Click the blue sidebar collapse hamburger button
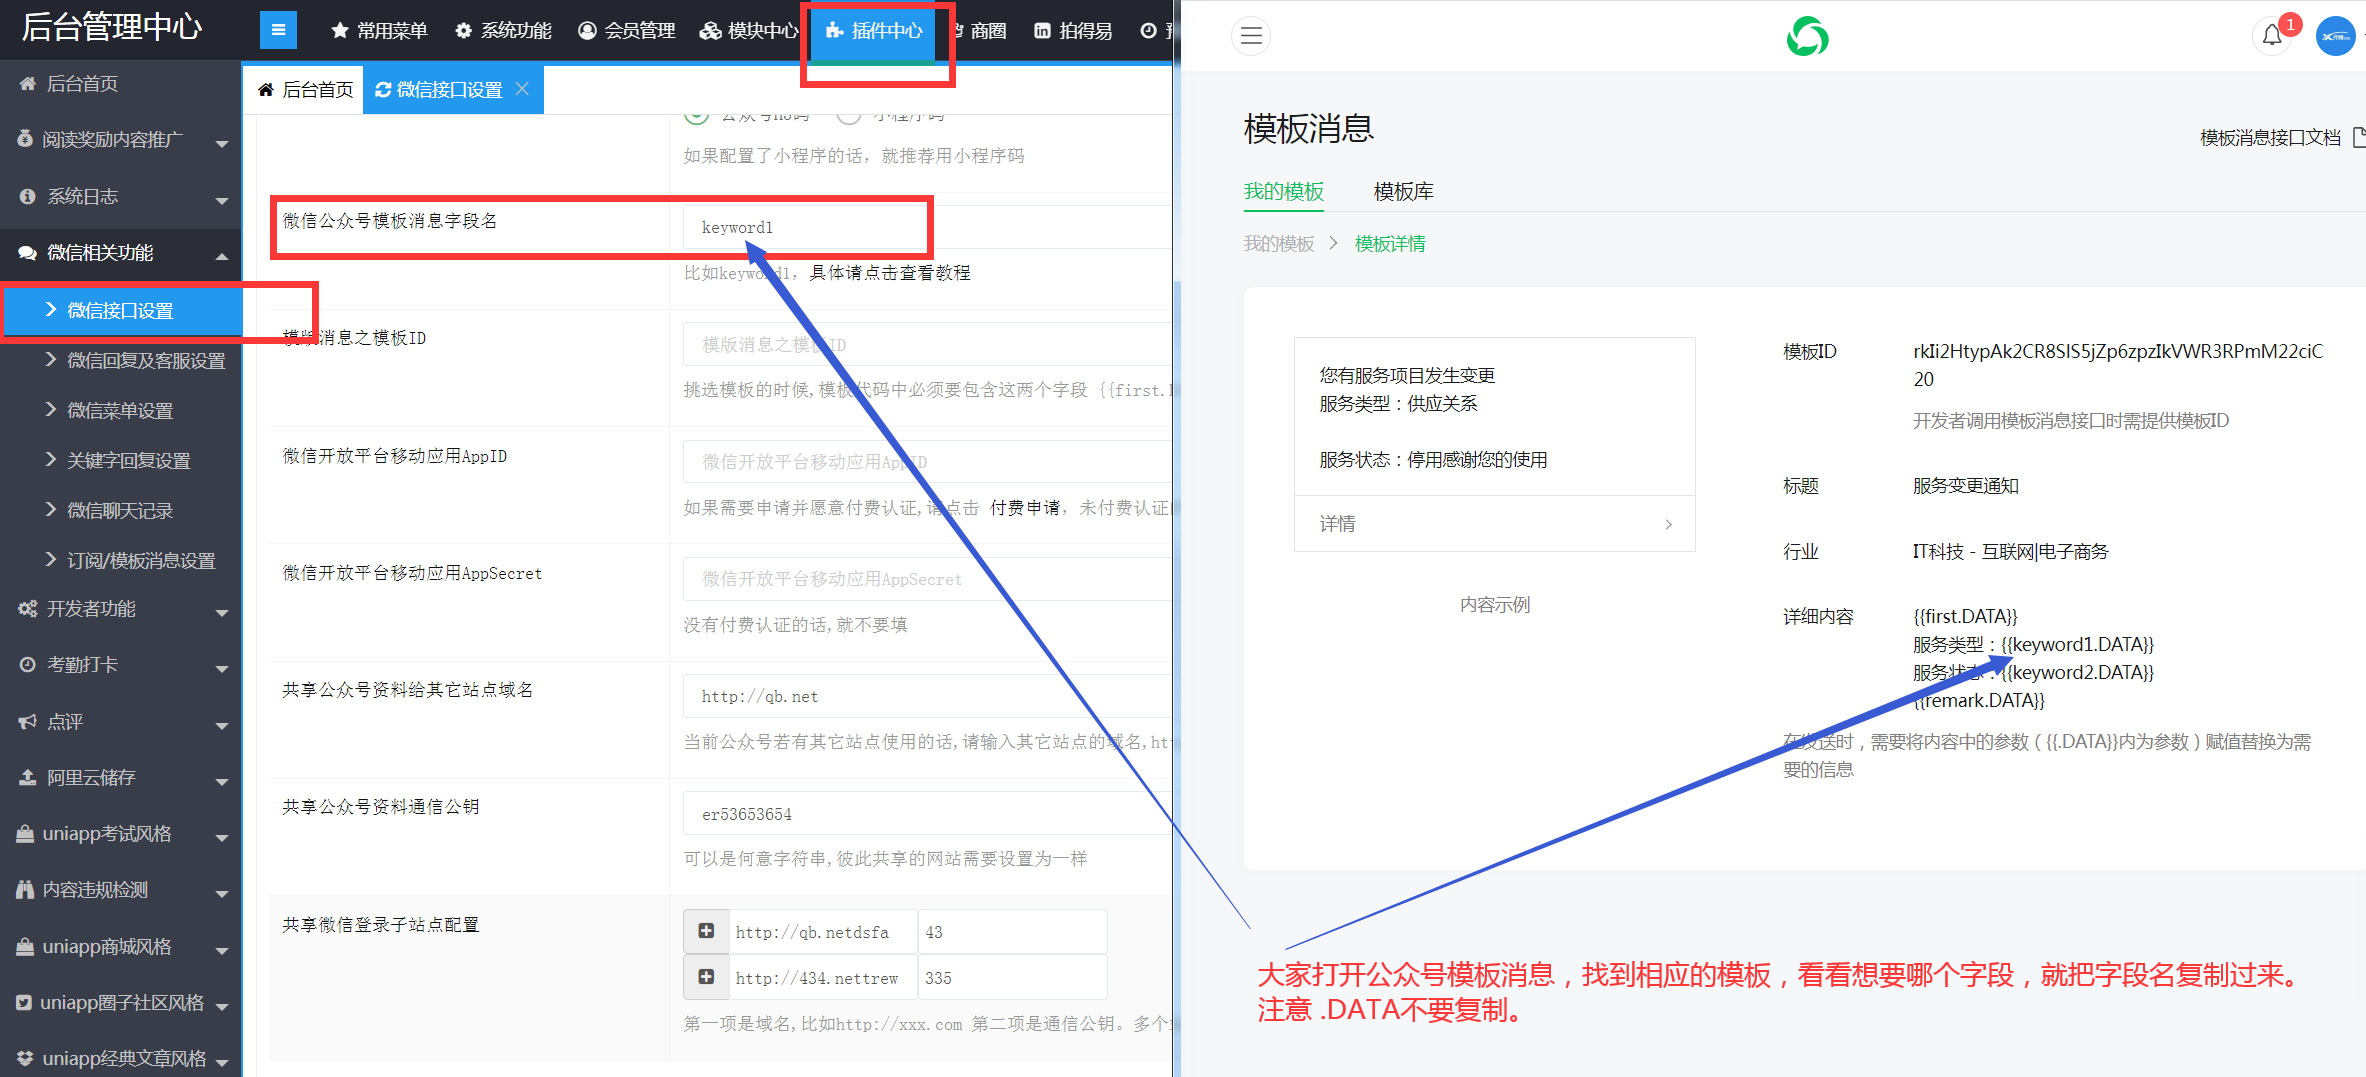The height and width of the screenshot is (1077, 2366). tap(278, 30)
